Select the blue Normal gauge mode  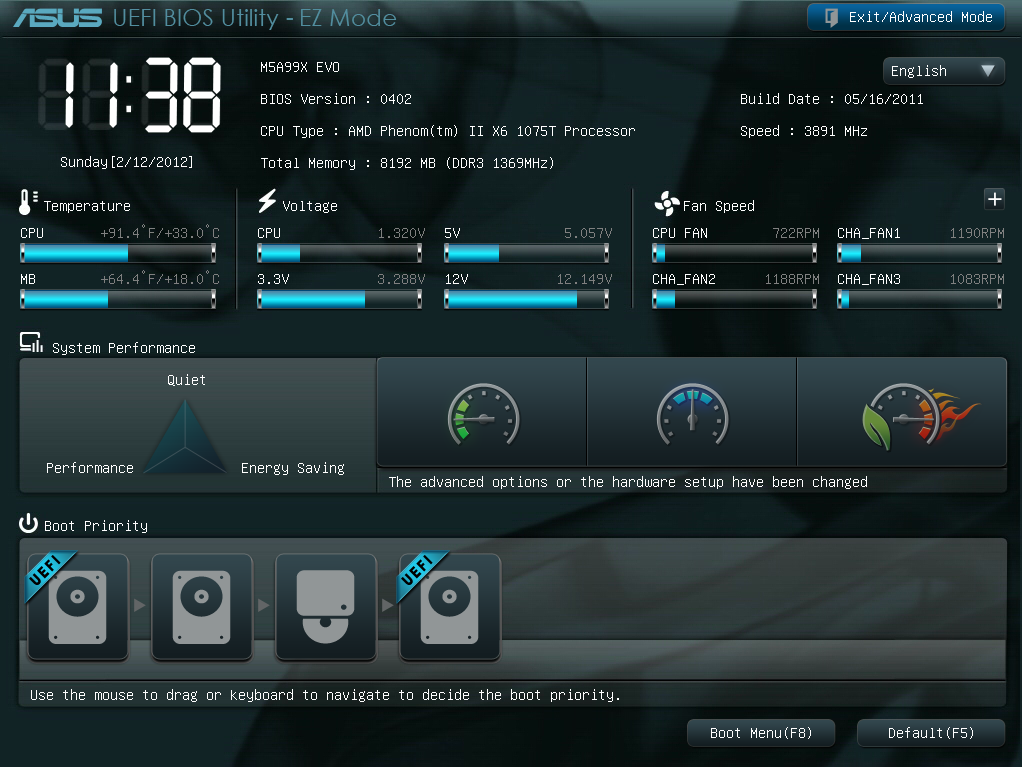tap(692, 412)
